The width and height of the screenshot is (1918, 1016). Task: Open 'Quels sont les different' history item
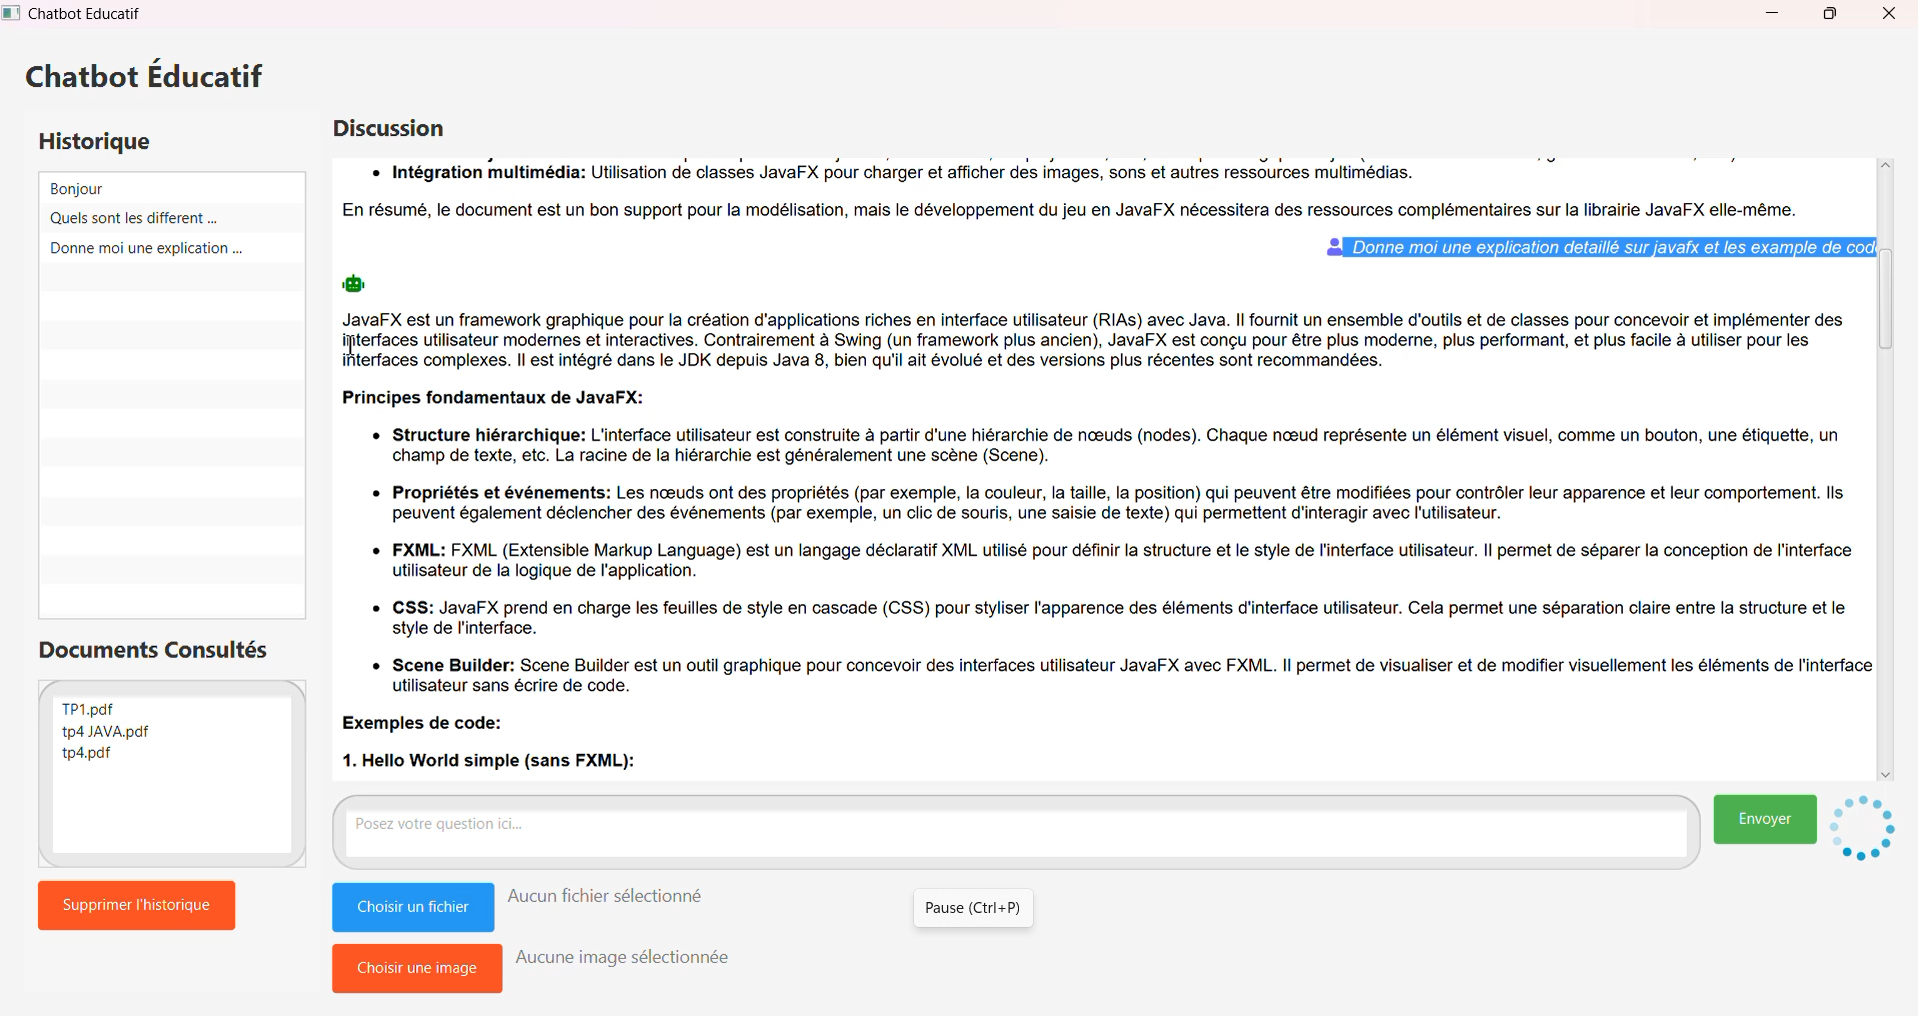click(133, 218)
